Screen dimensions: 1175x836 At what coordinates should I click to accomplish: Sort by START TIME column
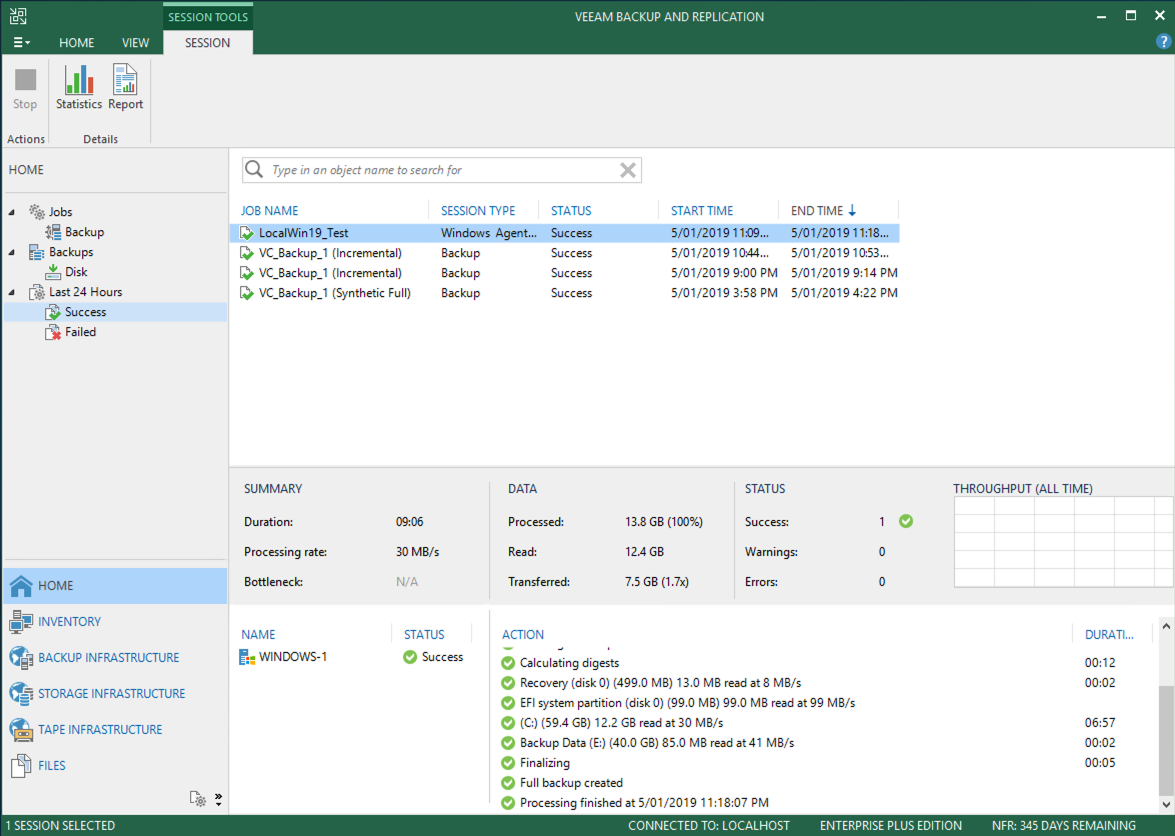click(702, 210)
